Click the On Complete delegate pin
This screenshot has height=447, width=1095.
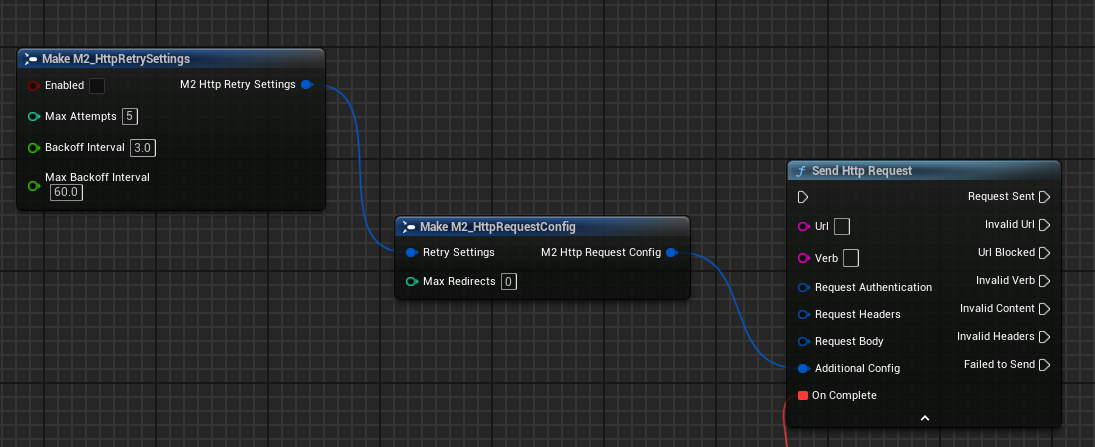(802, 396)
